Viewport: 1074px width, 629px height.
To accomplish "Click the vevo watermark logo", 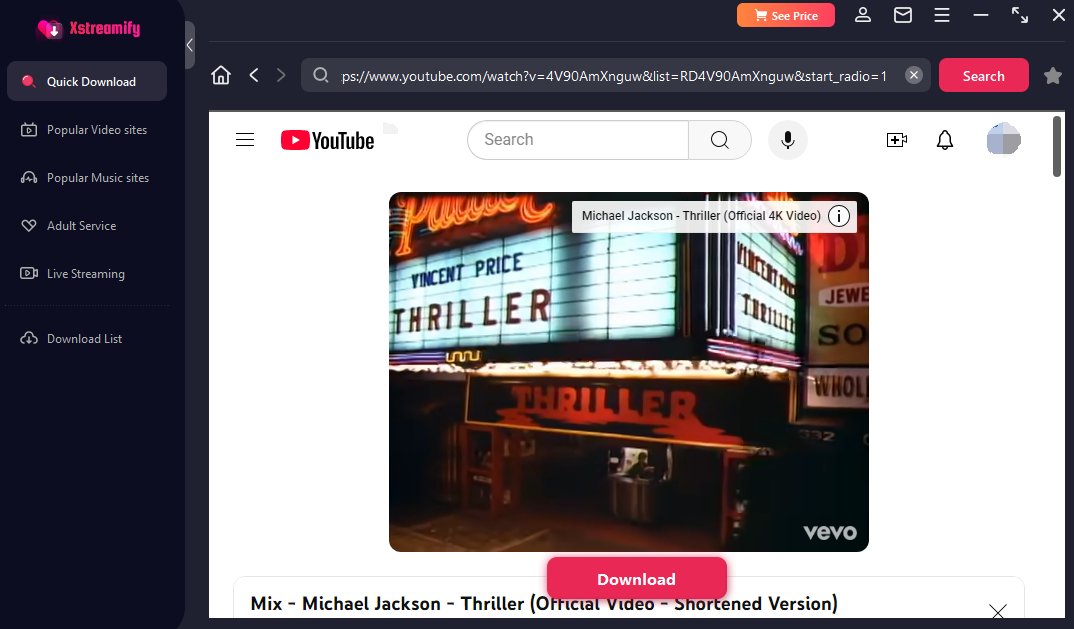I will coord(829,532).
